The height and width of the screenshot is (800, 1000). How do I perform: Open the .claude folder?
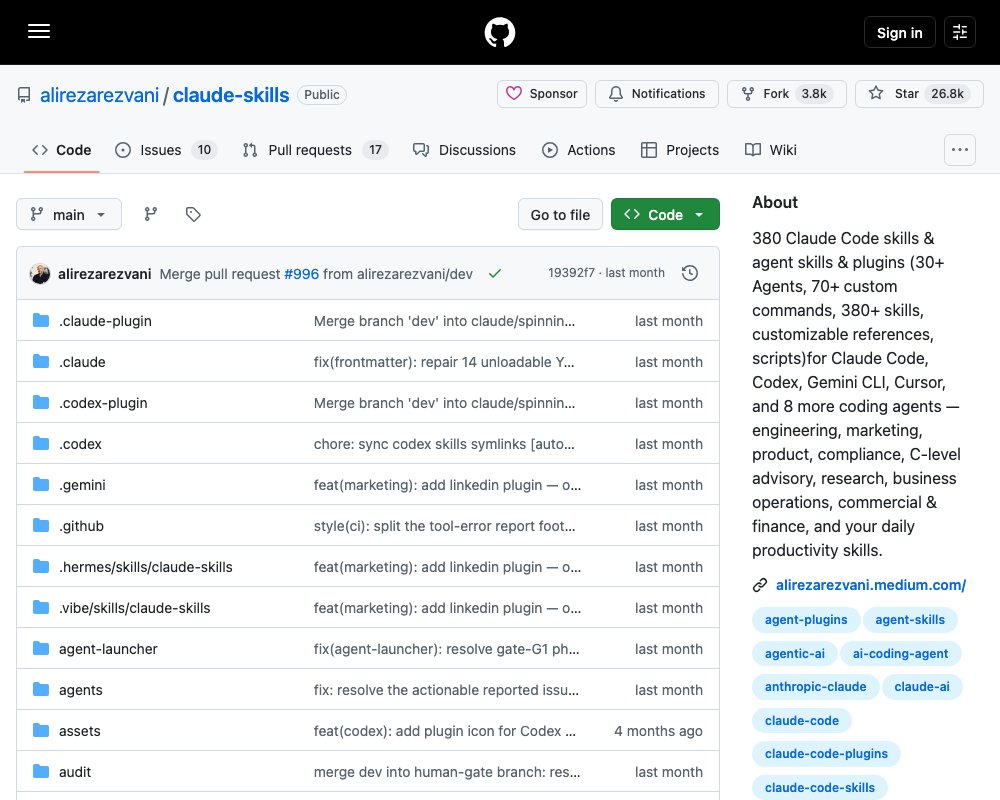(82, 362)
